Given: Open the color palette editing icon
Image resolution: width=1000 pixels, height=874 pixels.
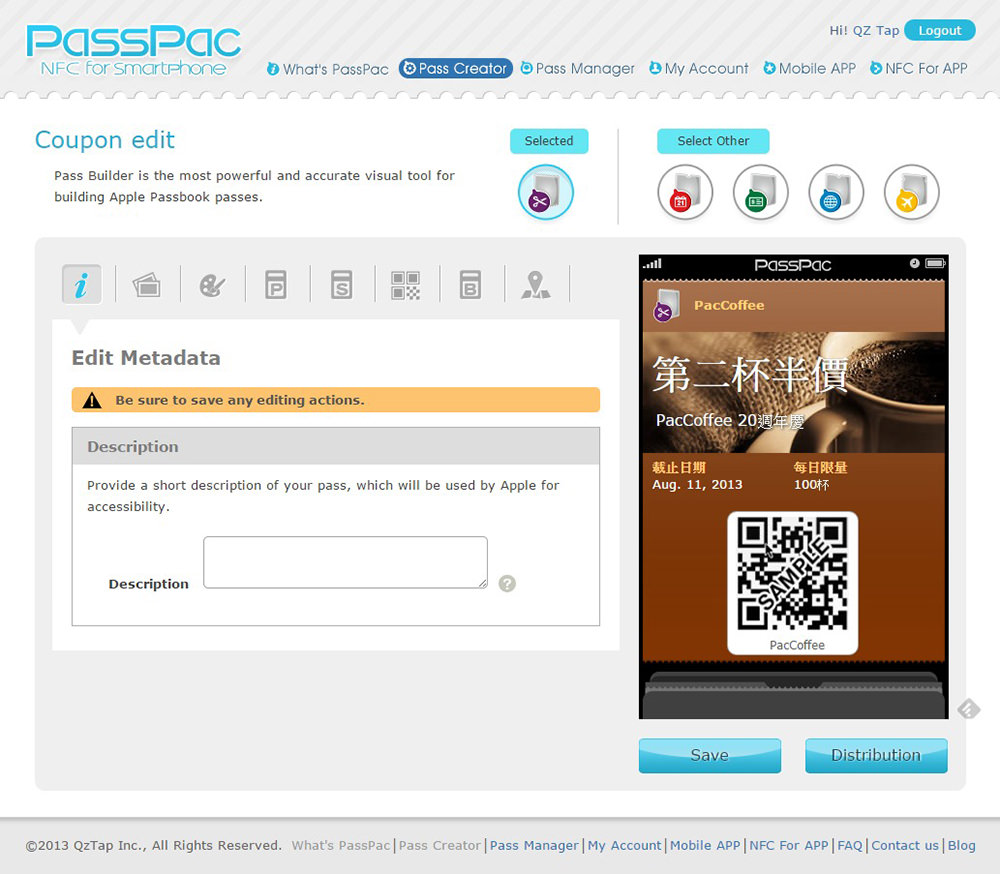Looking at the screenshot, I should click(212, 285).
